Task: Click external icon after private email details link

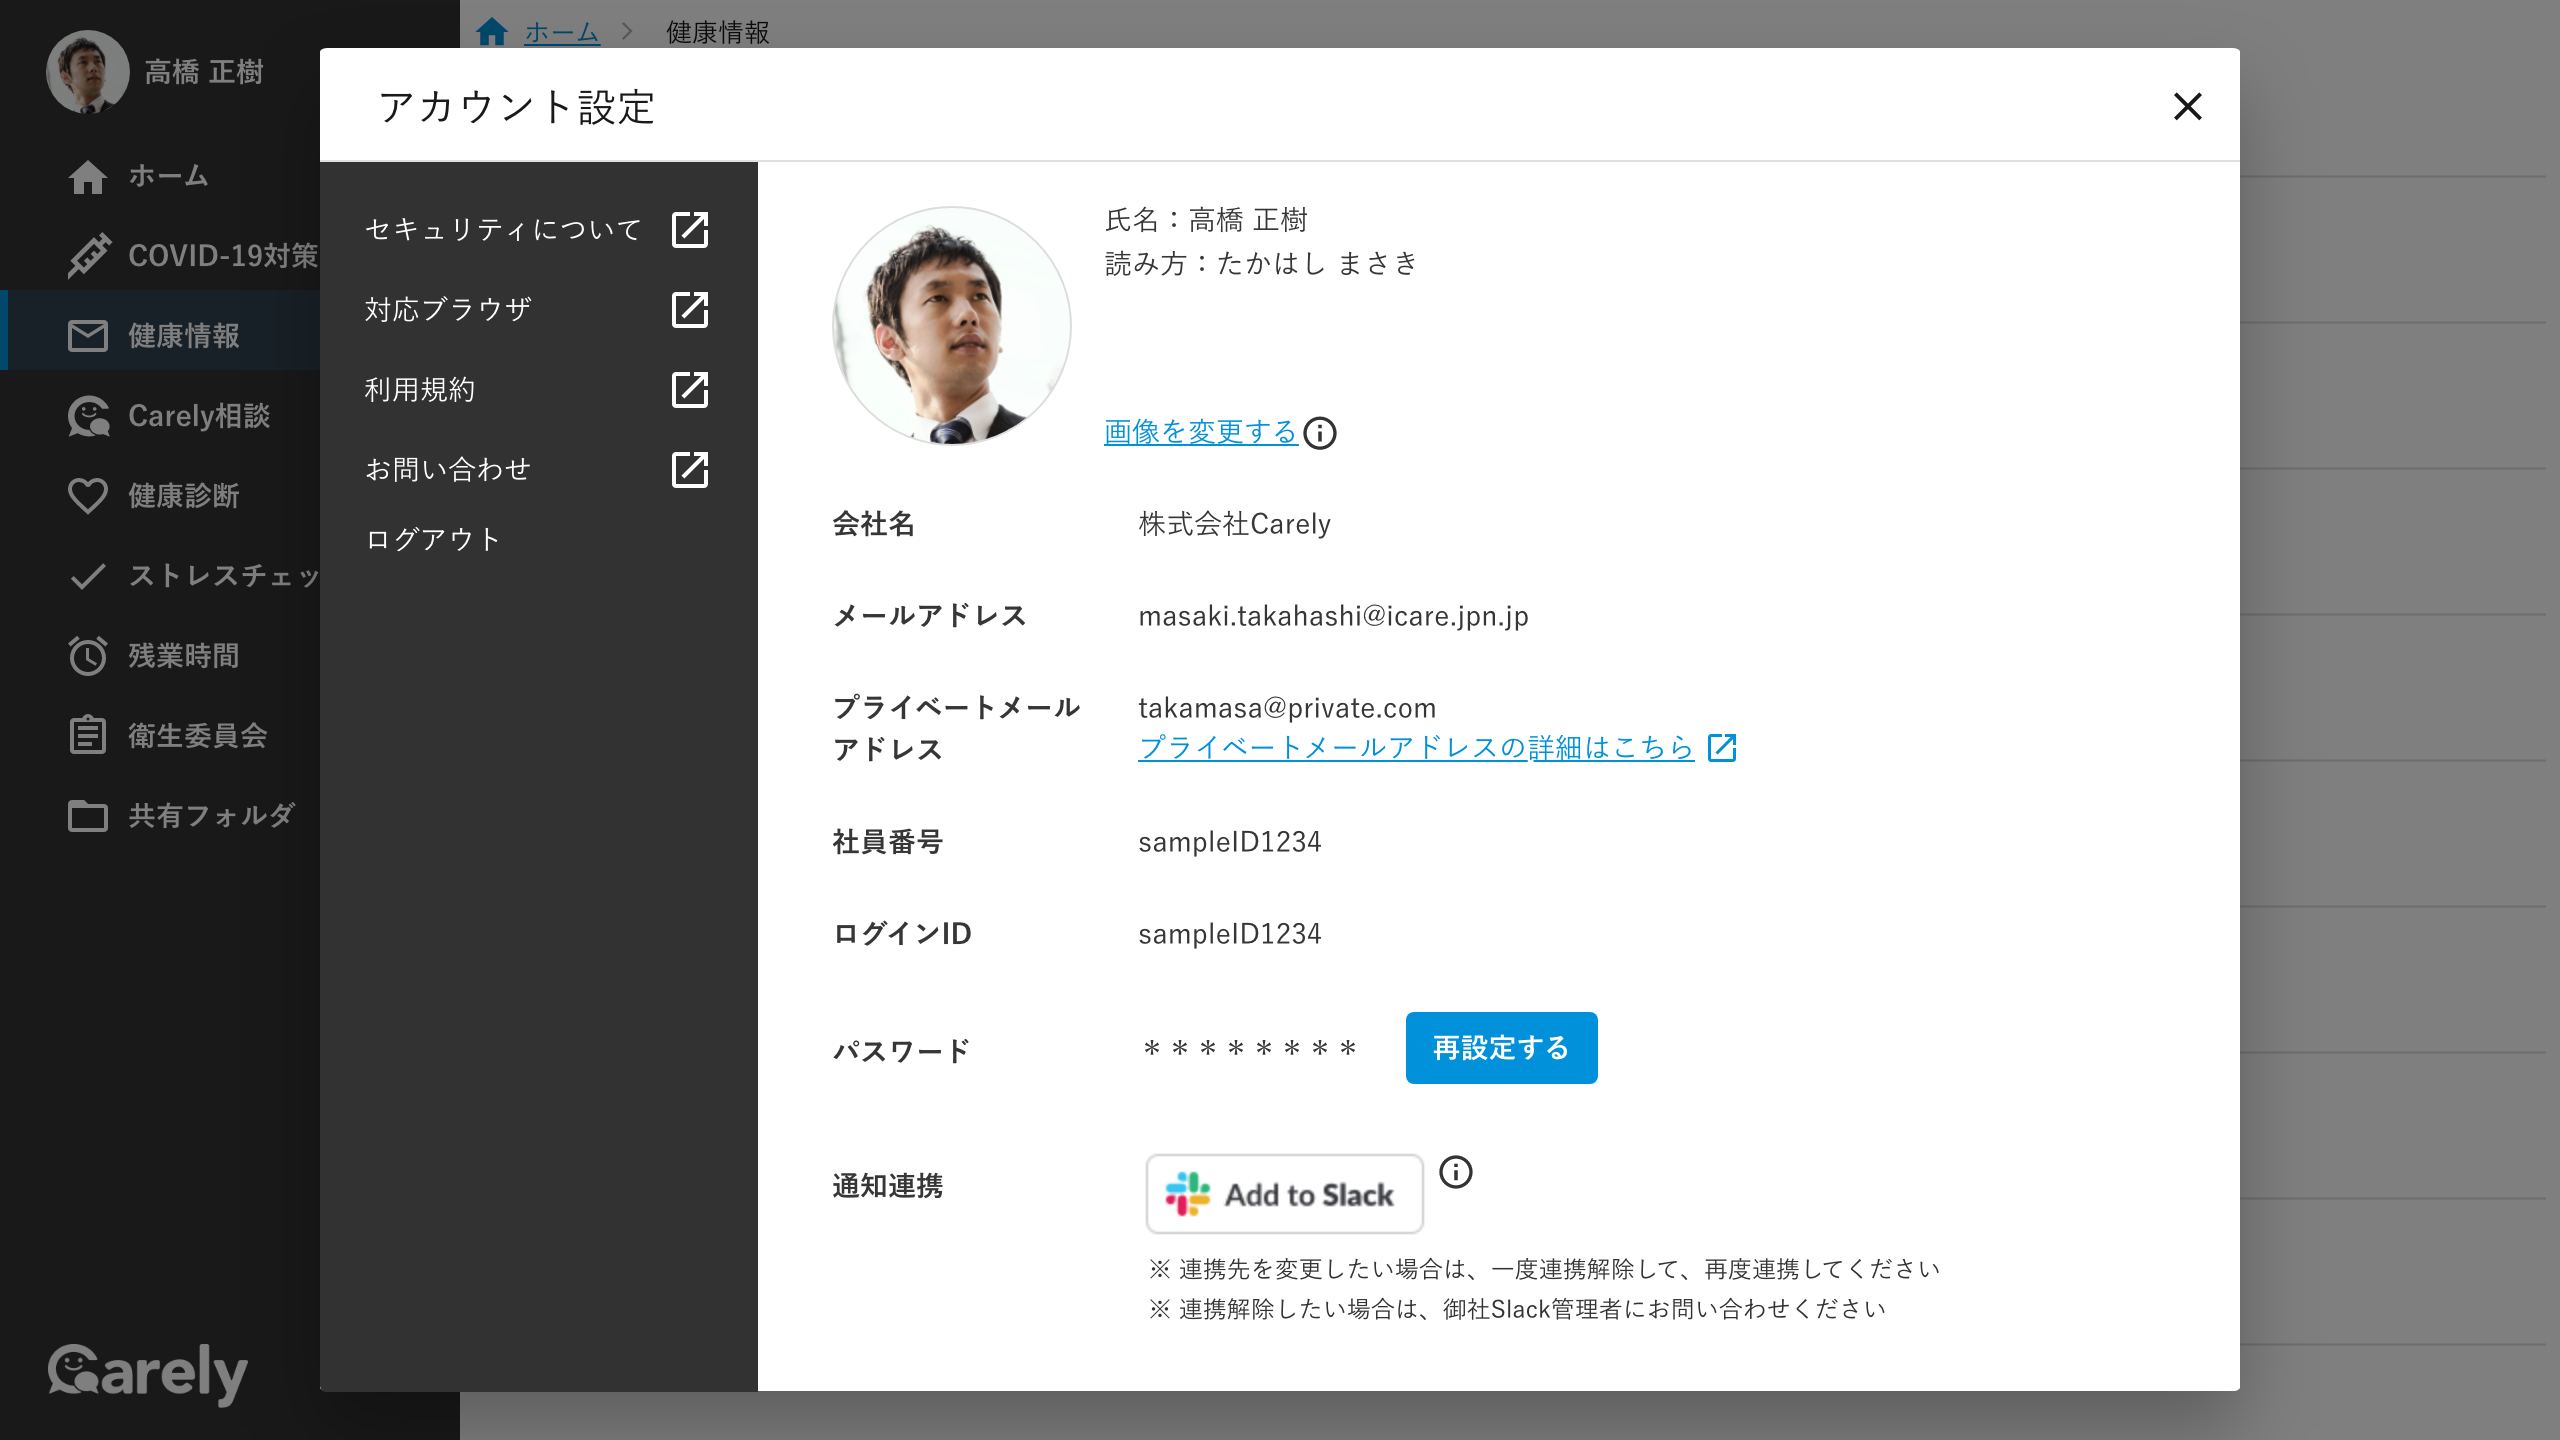Action: click(1722, 747)
